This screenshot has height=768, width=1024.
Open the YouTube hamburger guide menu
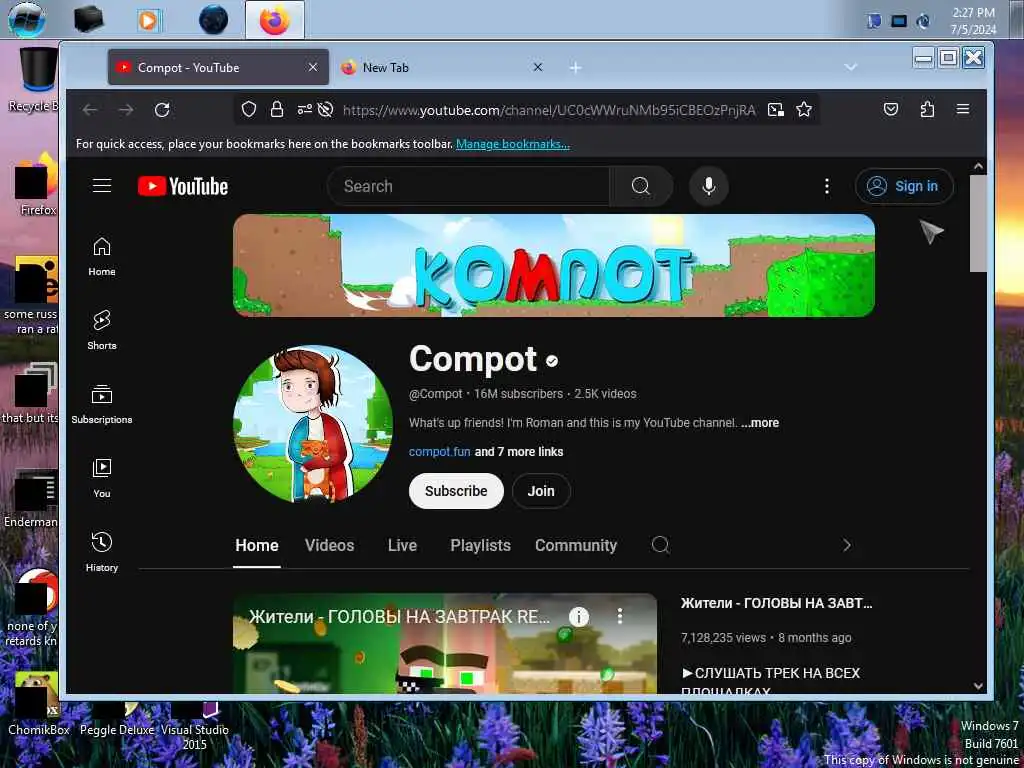[102, 186]
